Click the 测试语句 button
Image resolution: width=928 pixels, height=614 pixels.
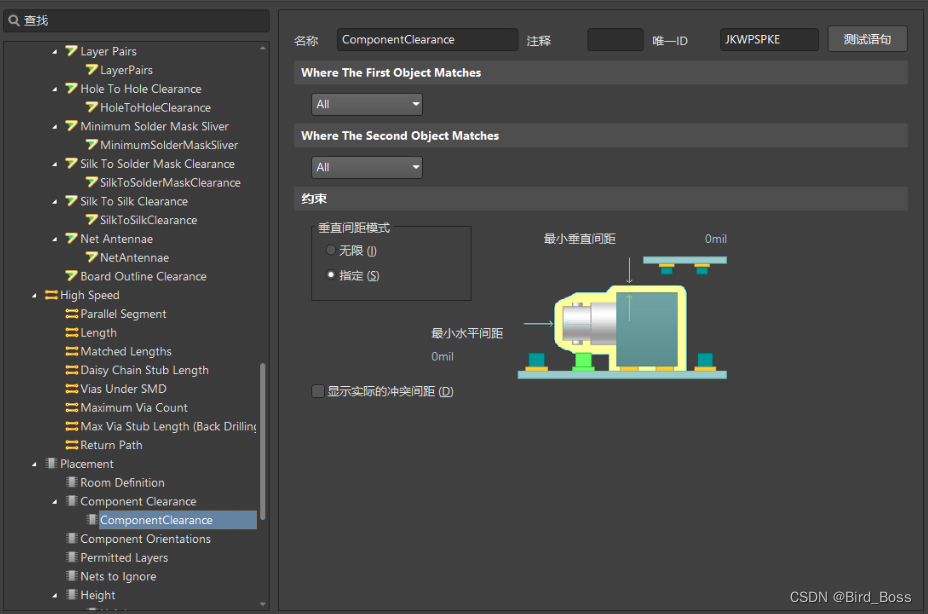[867, 39]
